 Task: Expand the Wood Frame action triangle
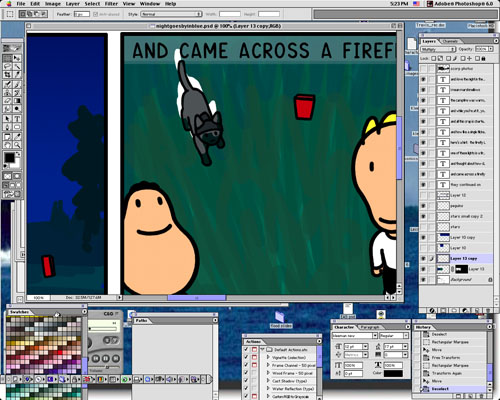point(268,373)
